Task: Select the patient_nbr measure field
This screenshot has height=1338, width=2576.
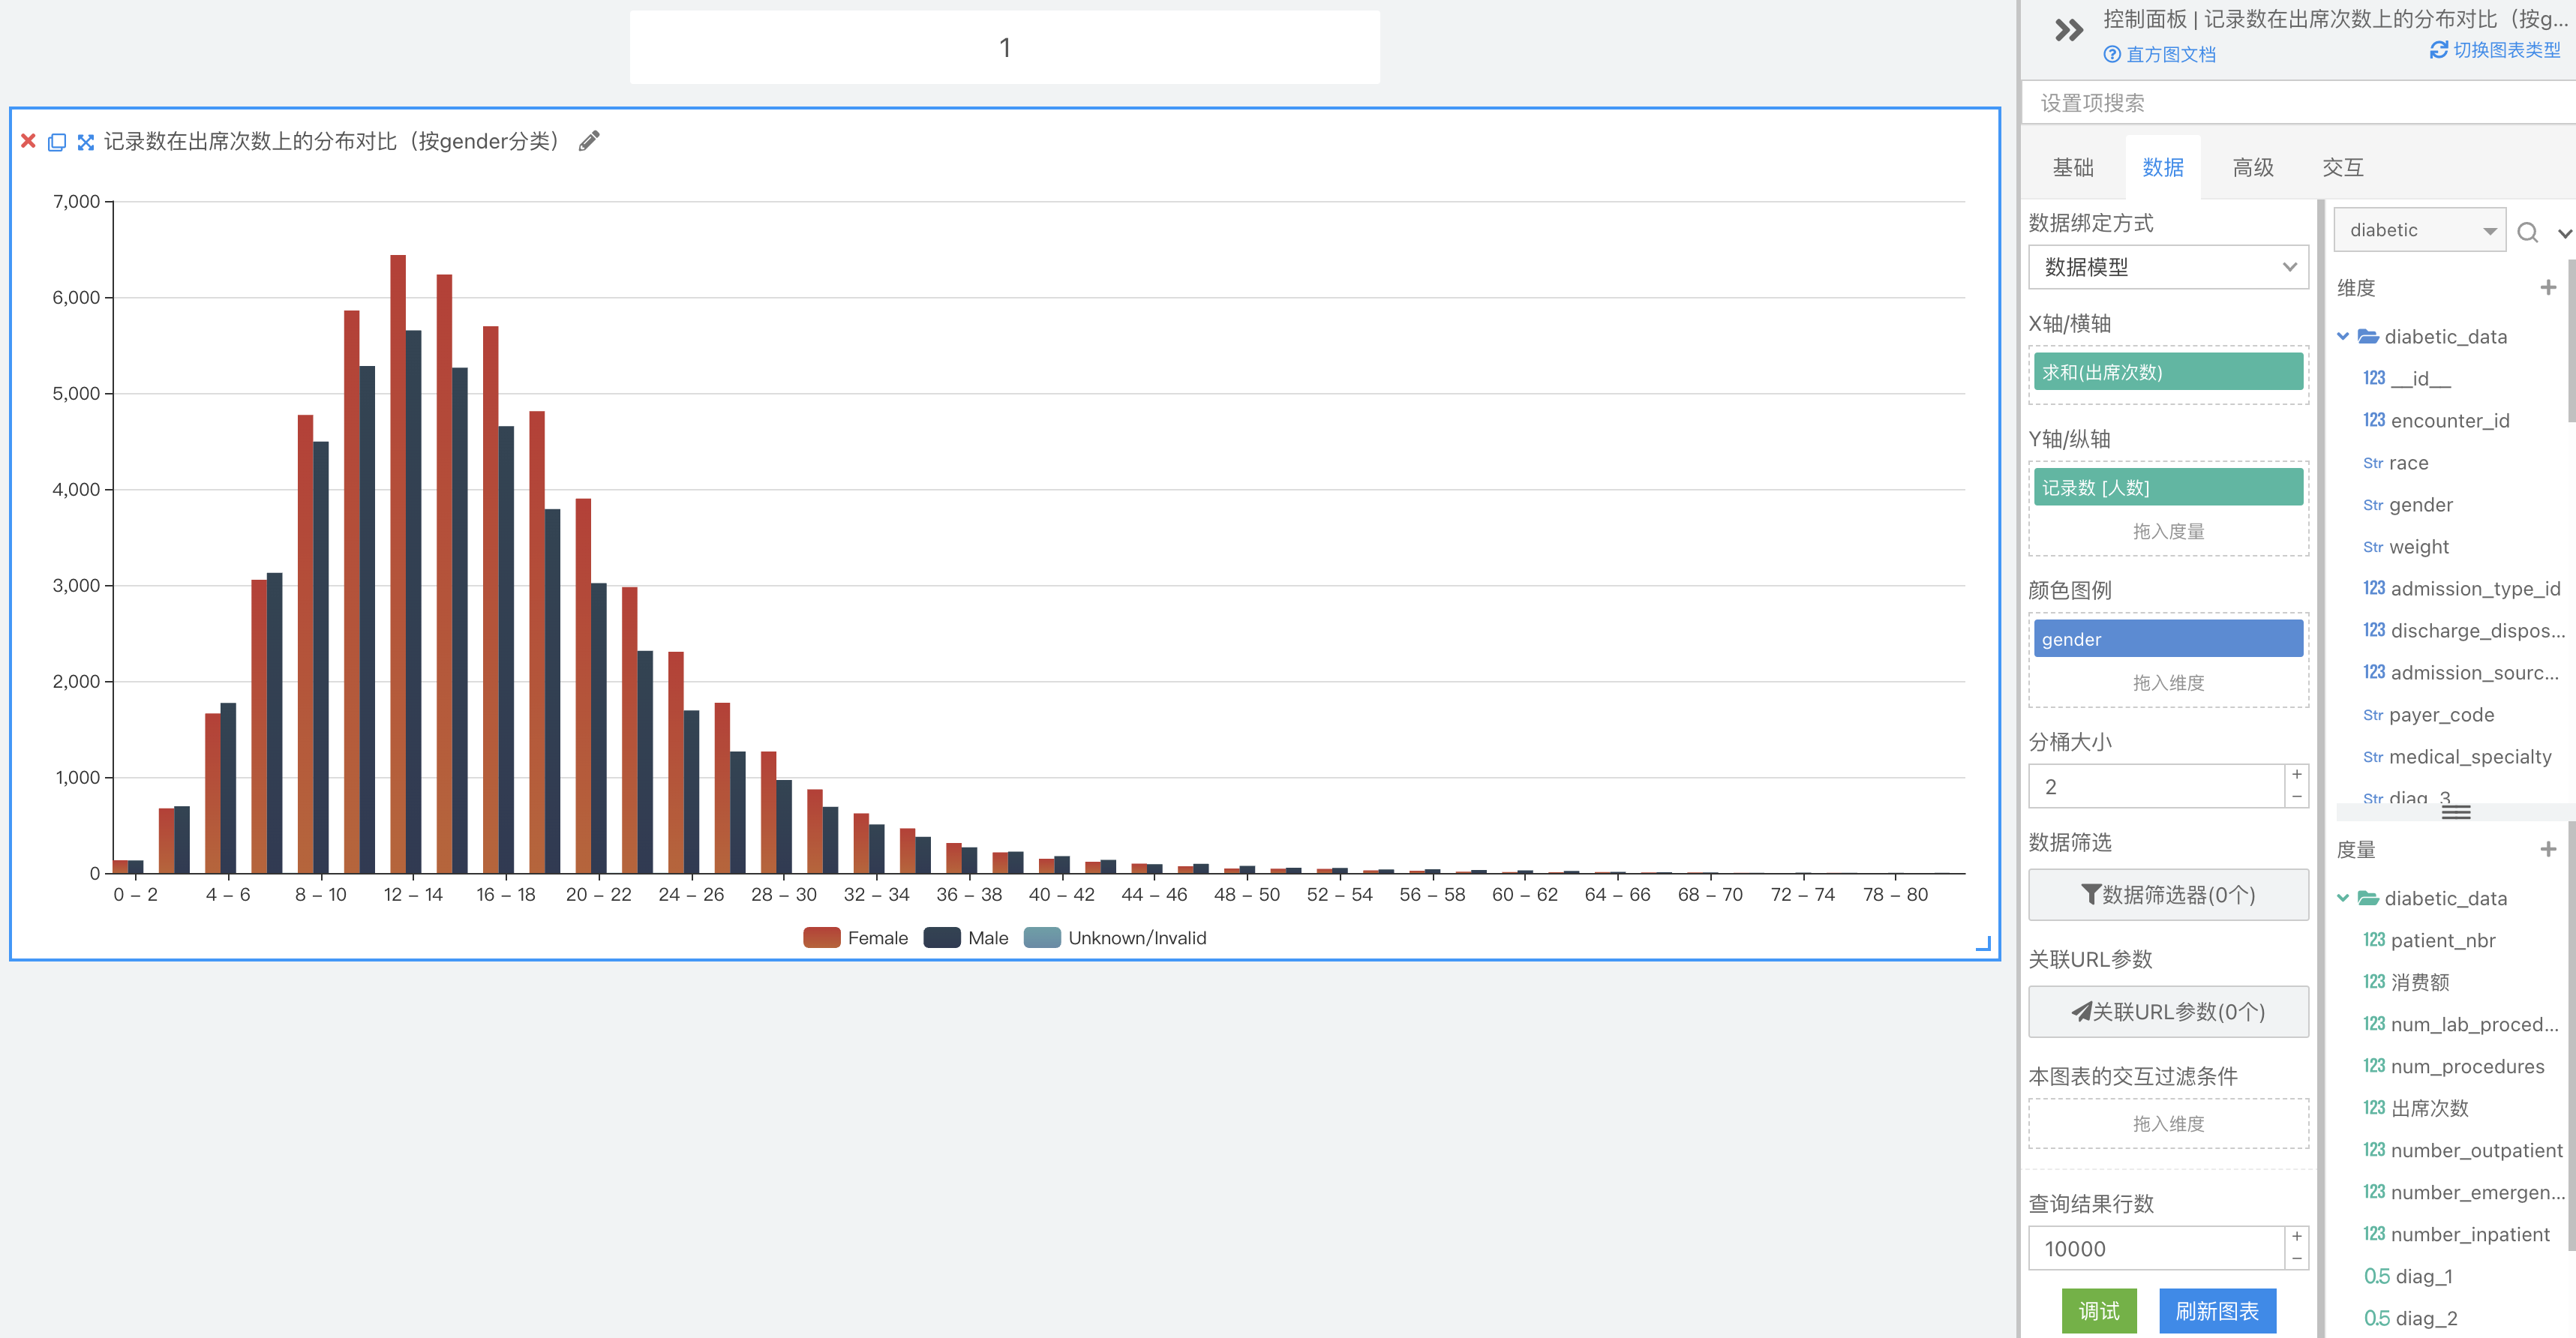Action: tap(2429, 940)
